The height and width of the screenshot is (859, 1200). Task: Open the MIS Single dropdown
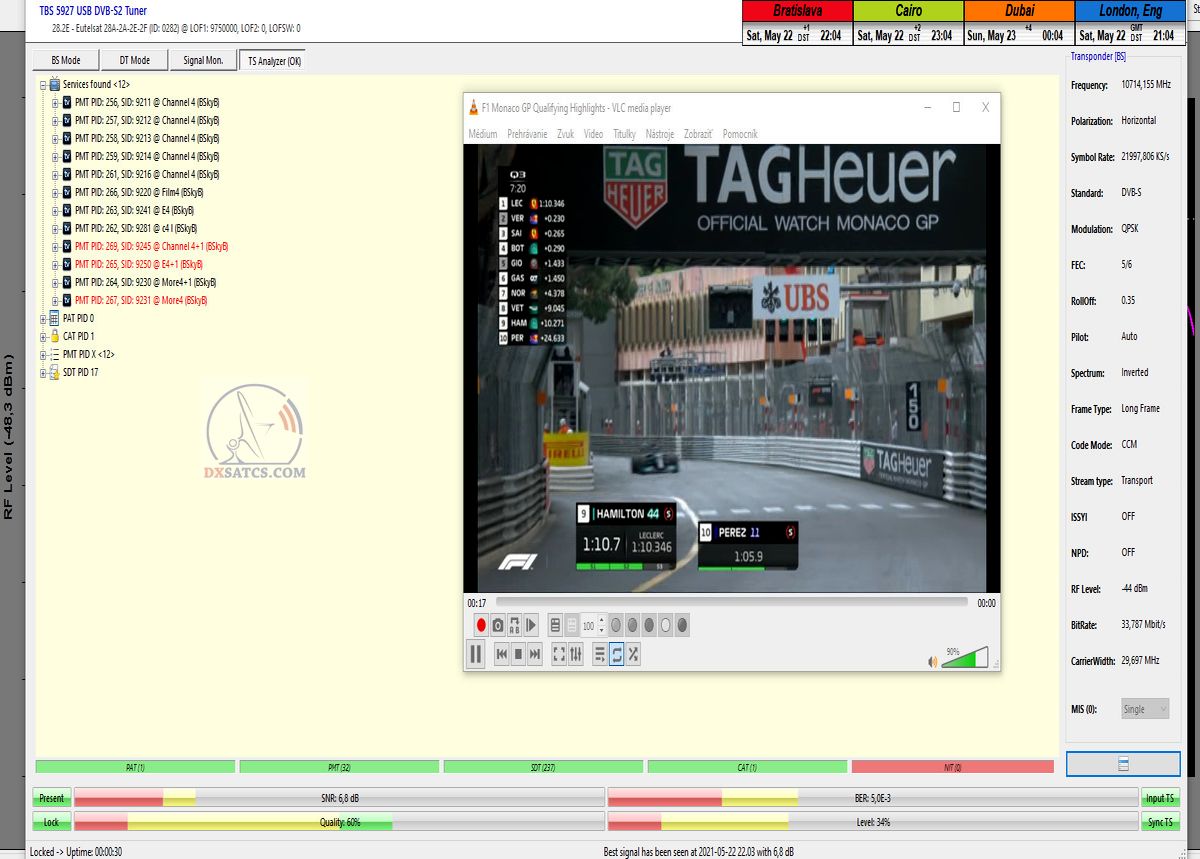1145,709
